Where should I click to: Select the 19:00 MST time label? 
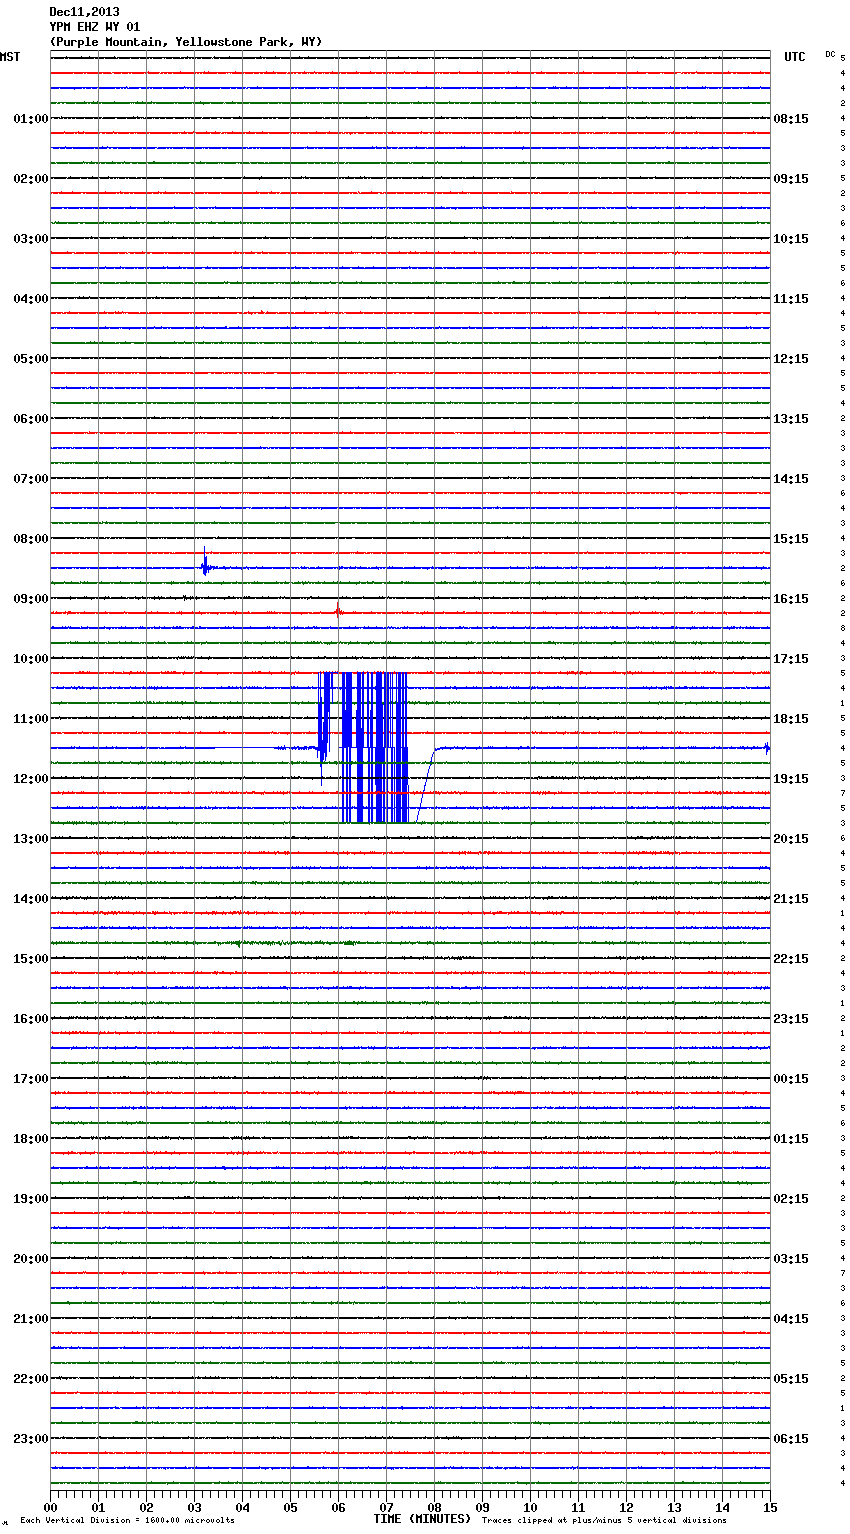tap(31, 1199)
